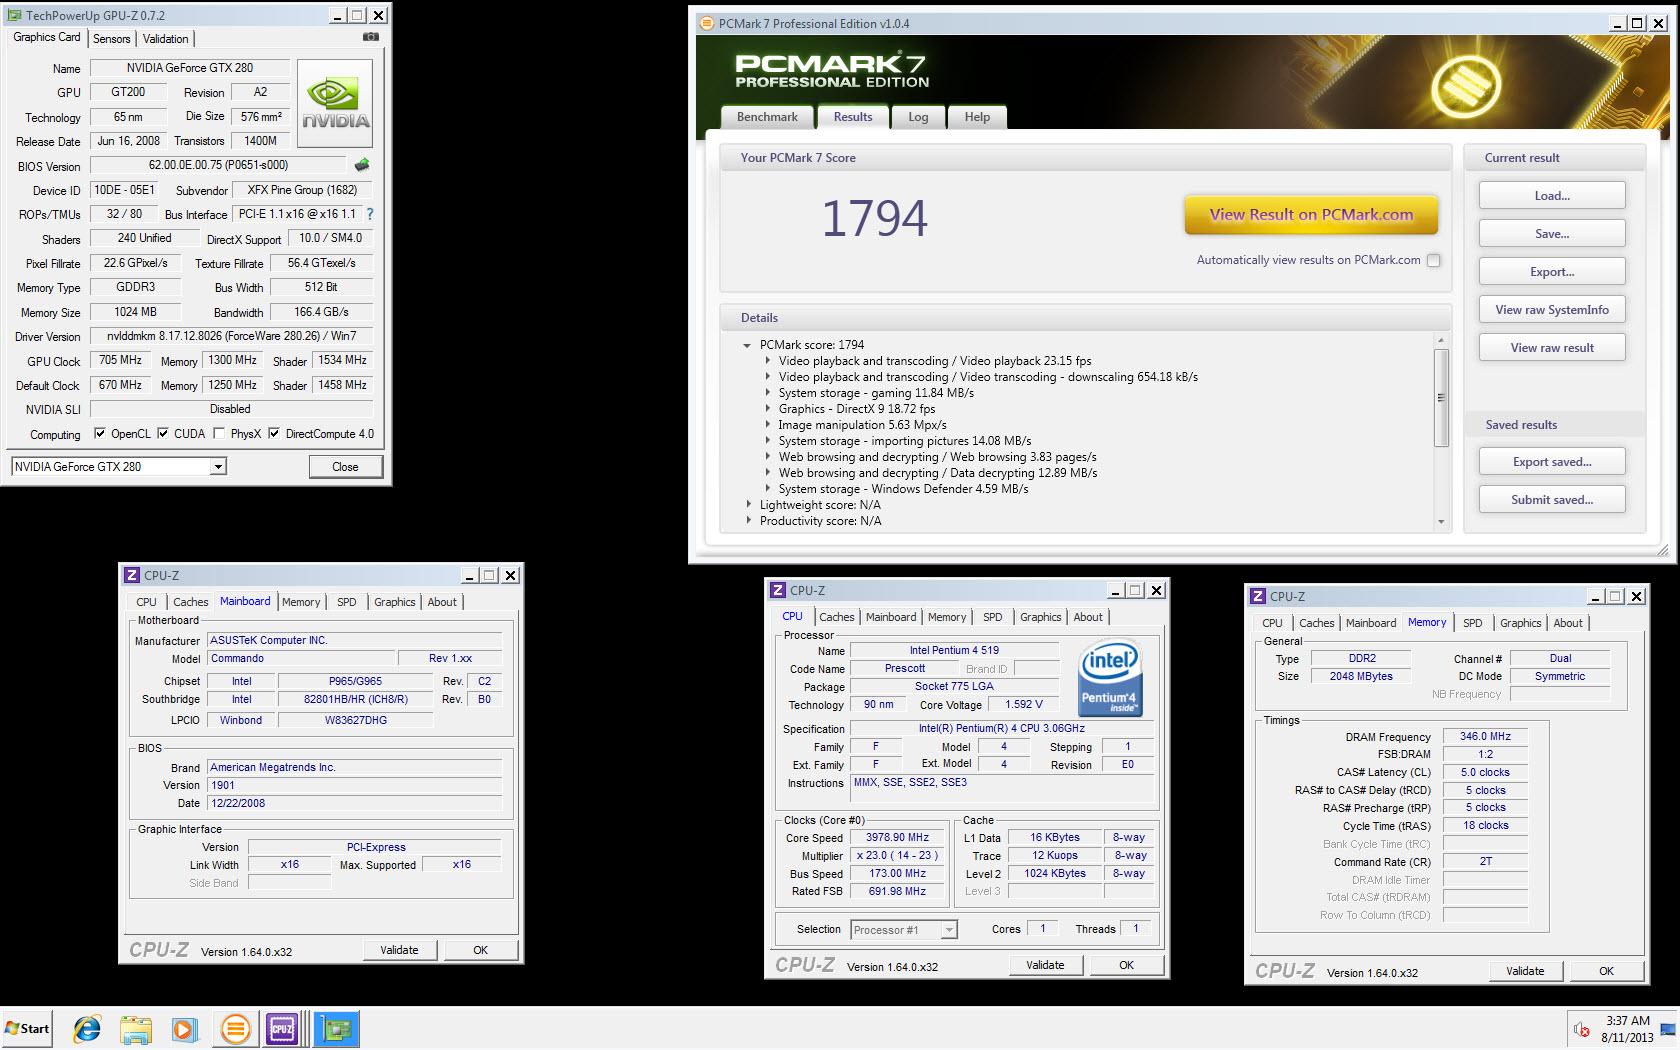Screen dimensions: 1680x1050
Task: Click the NVIDIA logo in GPU-Z
Action: [335, 104]
